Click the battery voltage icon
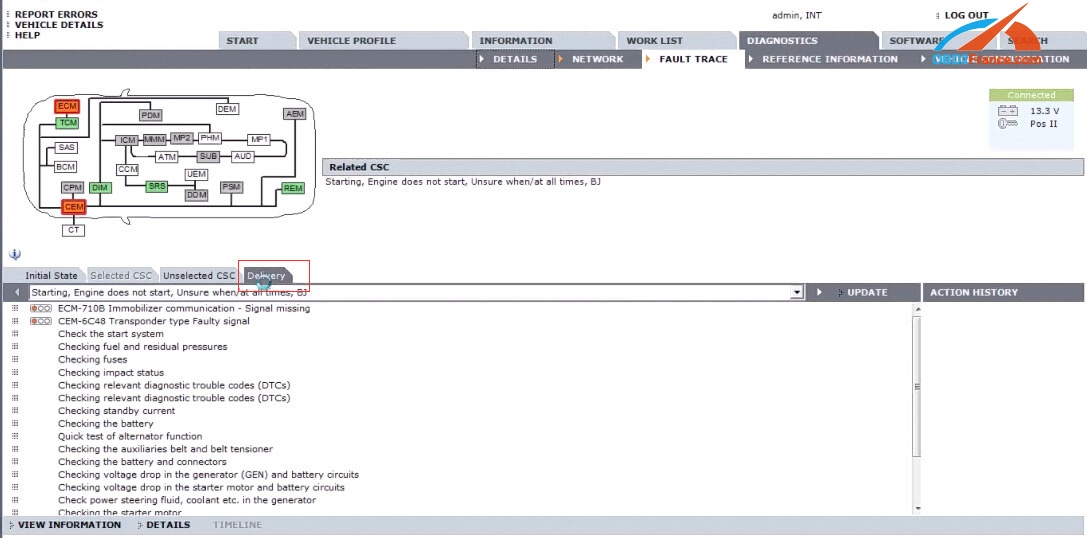 (1007, 111)
